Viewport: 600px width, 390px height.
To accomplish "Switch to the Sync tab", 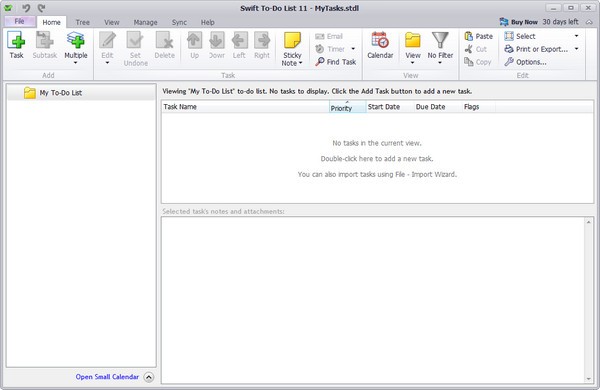I will click(x=179, y=22).
